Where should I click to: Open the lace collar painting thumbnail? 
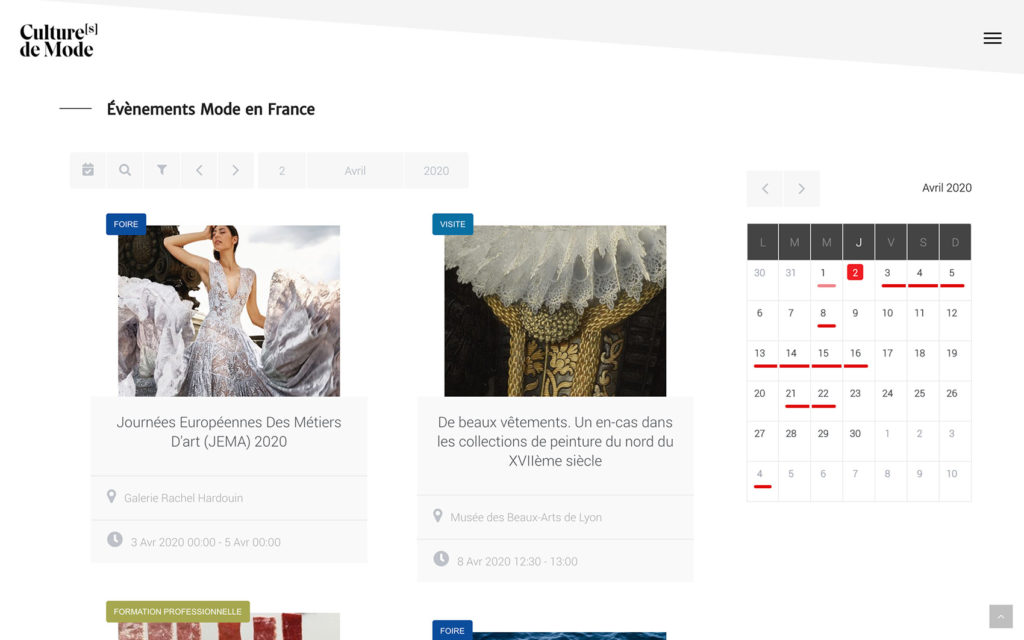[x=555, y=311]
